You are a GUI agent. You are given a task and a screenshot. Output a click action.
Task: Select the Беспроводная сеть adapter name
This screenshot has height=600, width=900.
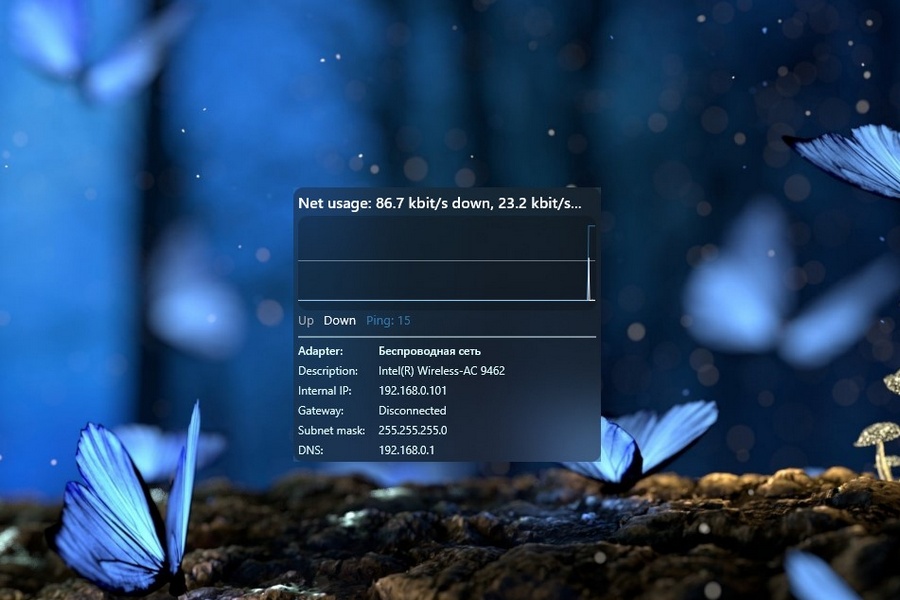point(429,351)
